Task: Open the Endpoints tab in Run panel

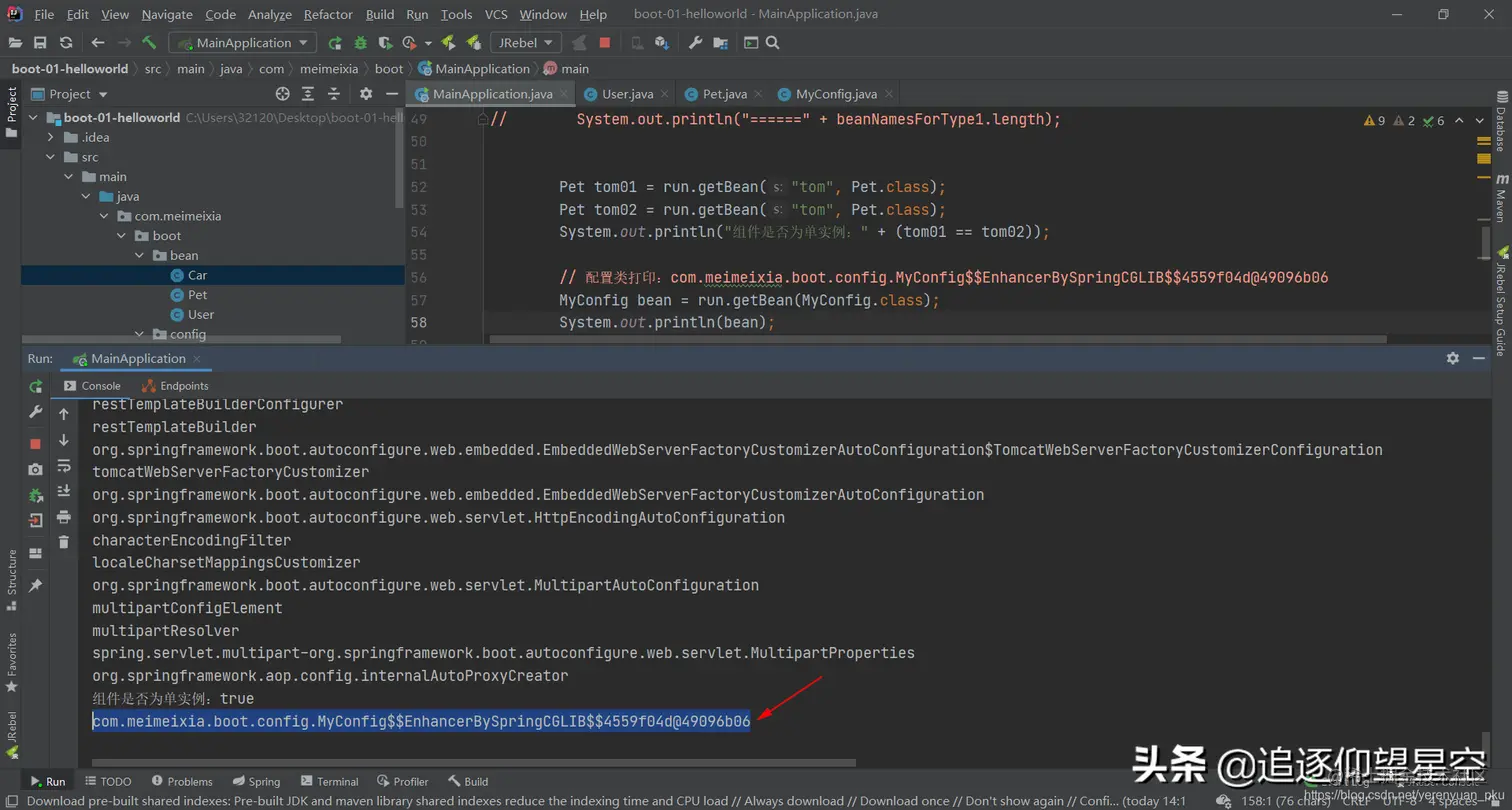Action: click(x=175, y=386)
